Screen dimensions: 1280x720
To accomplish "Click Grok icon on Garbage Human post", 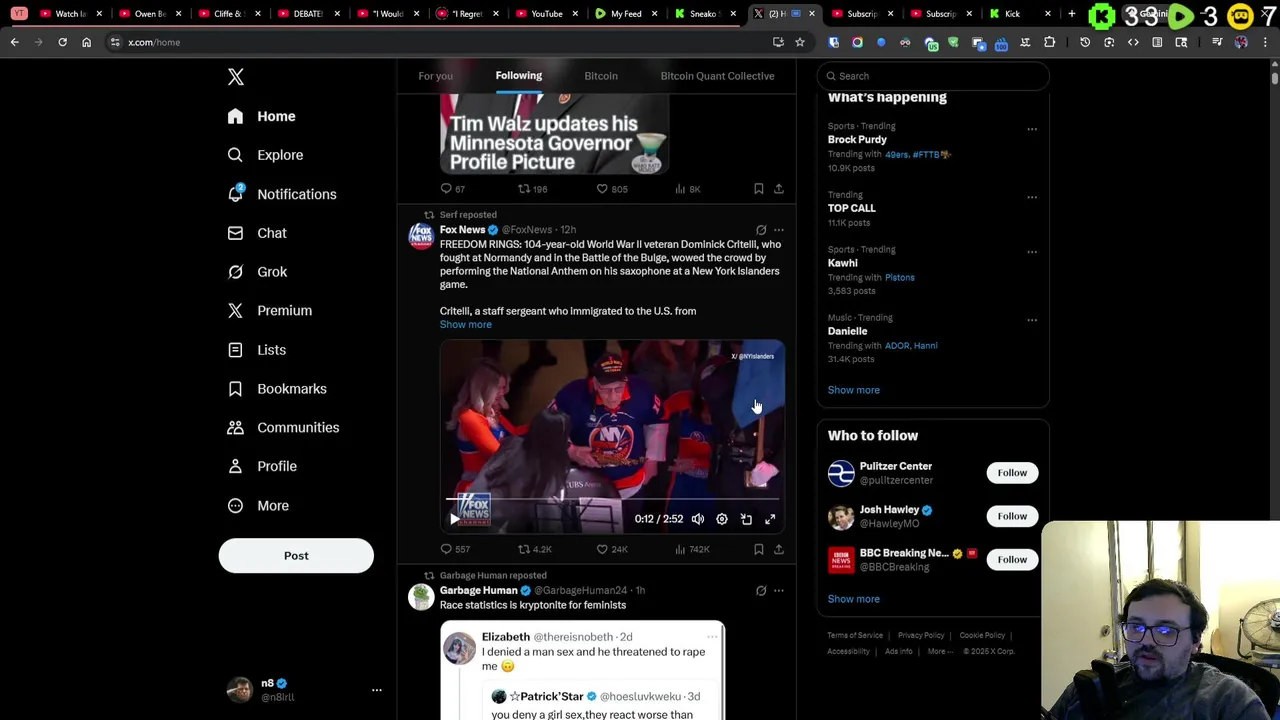I will point(761,591).
